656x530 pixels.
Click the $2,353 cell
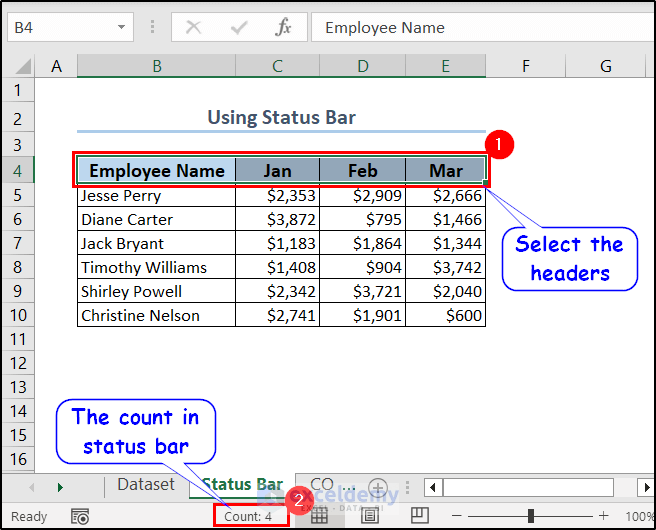[x=277, y=195]
